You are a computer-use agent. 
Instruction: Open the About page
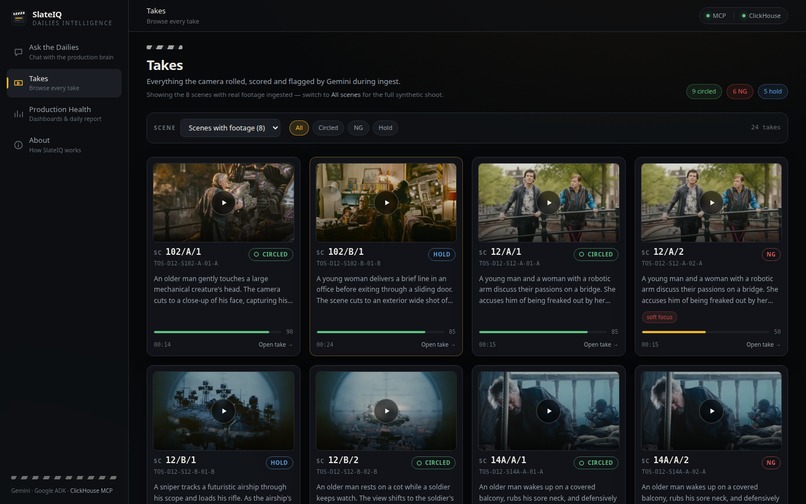coord(64,145)
